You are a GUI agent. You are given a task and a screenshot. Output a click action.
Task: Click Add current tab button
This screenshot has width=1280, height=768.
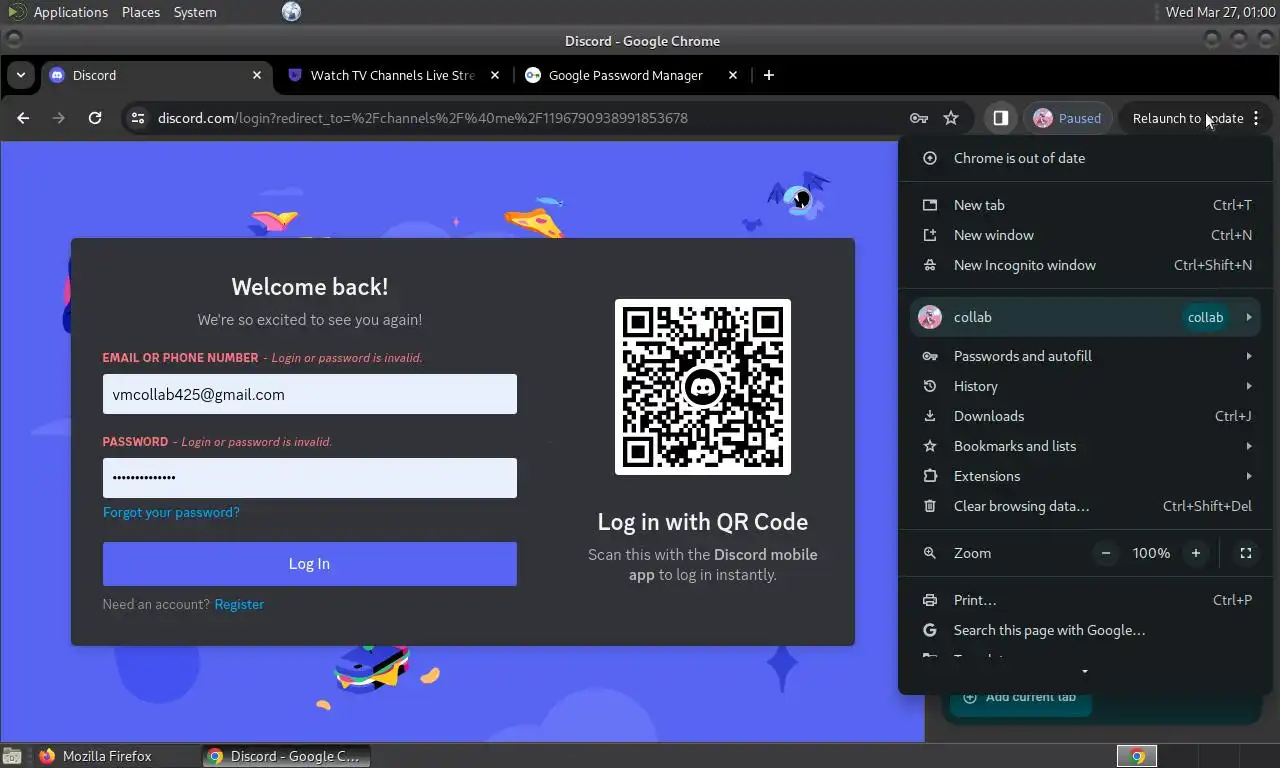coord(1020,697)
